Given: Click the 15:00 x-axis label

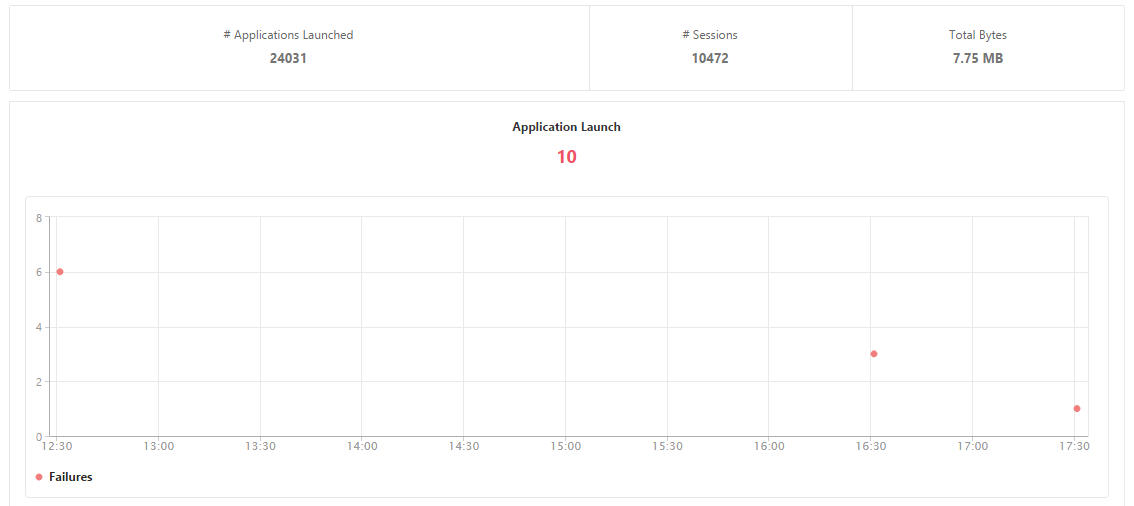Looking at the screenshot, I should (565, 447).
